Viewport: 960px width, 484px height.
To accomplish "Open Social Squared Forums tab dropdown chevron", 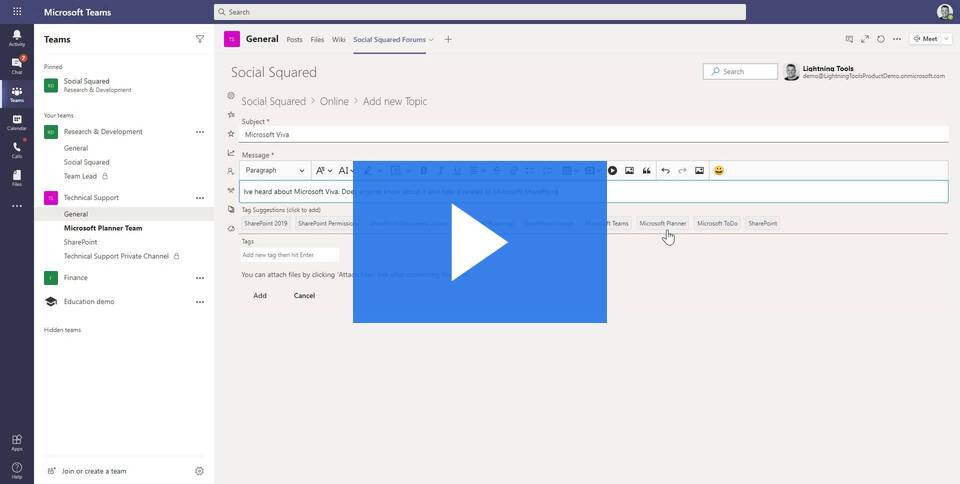I will pos(431,40).
